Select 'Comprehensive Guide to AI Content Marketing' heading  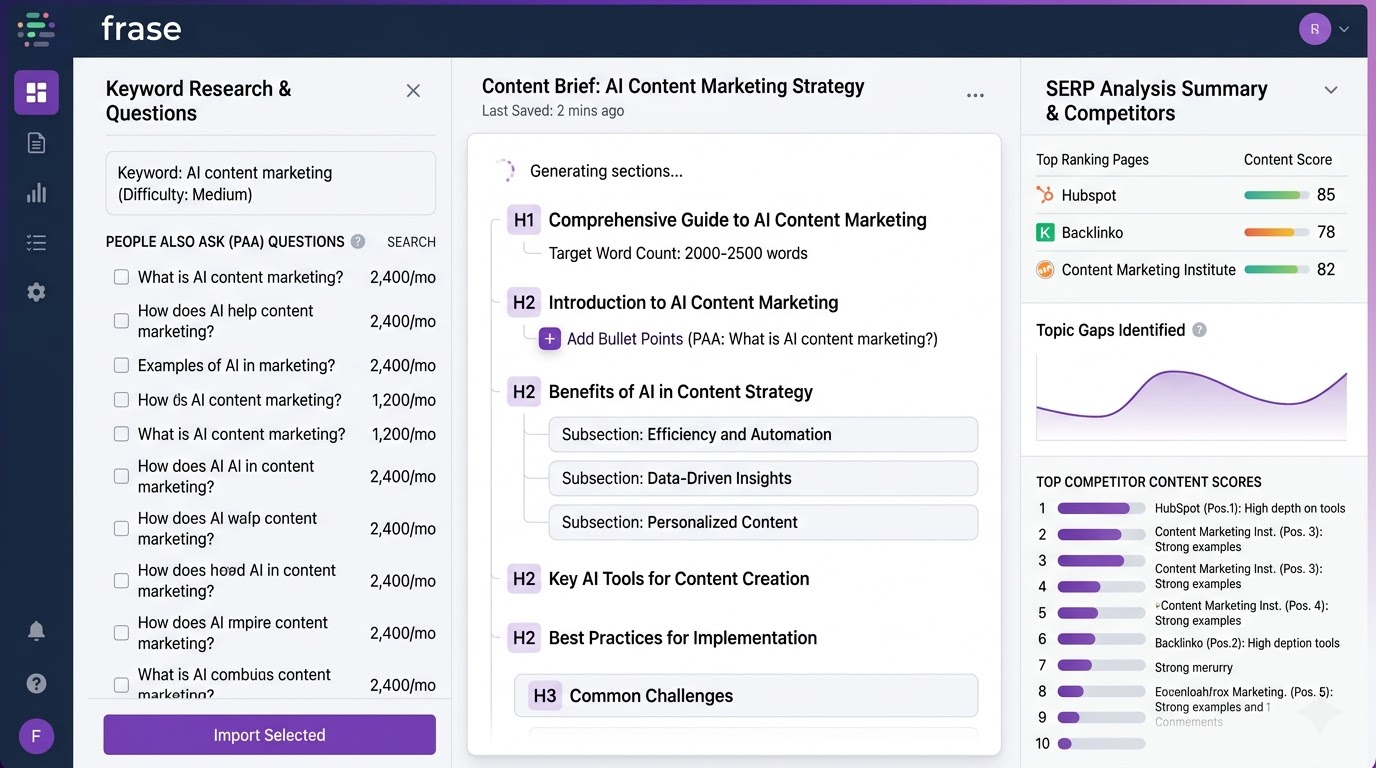click(x=737, y=220)
